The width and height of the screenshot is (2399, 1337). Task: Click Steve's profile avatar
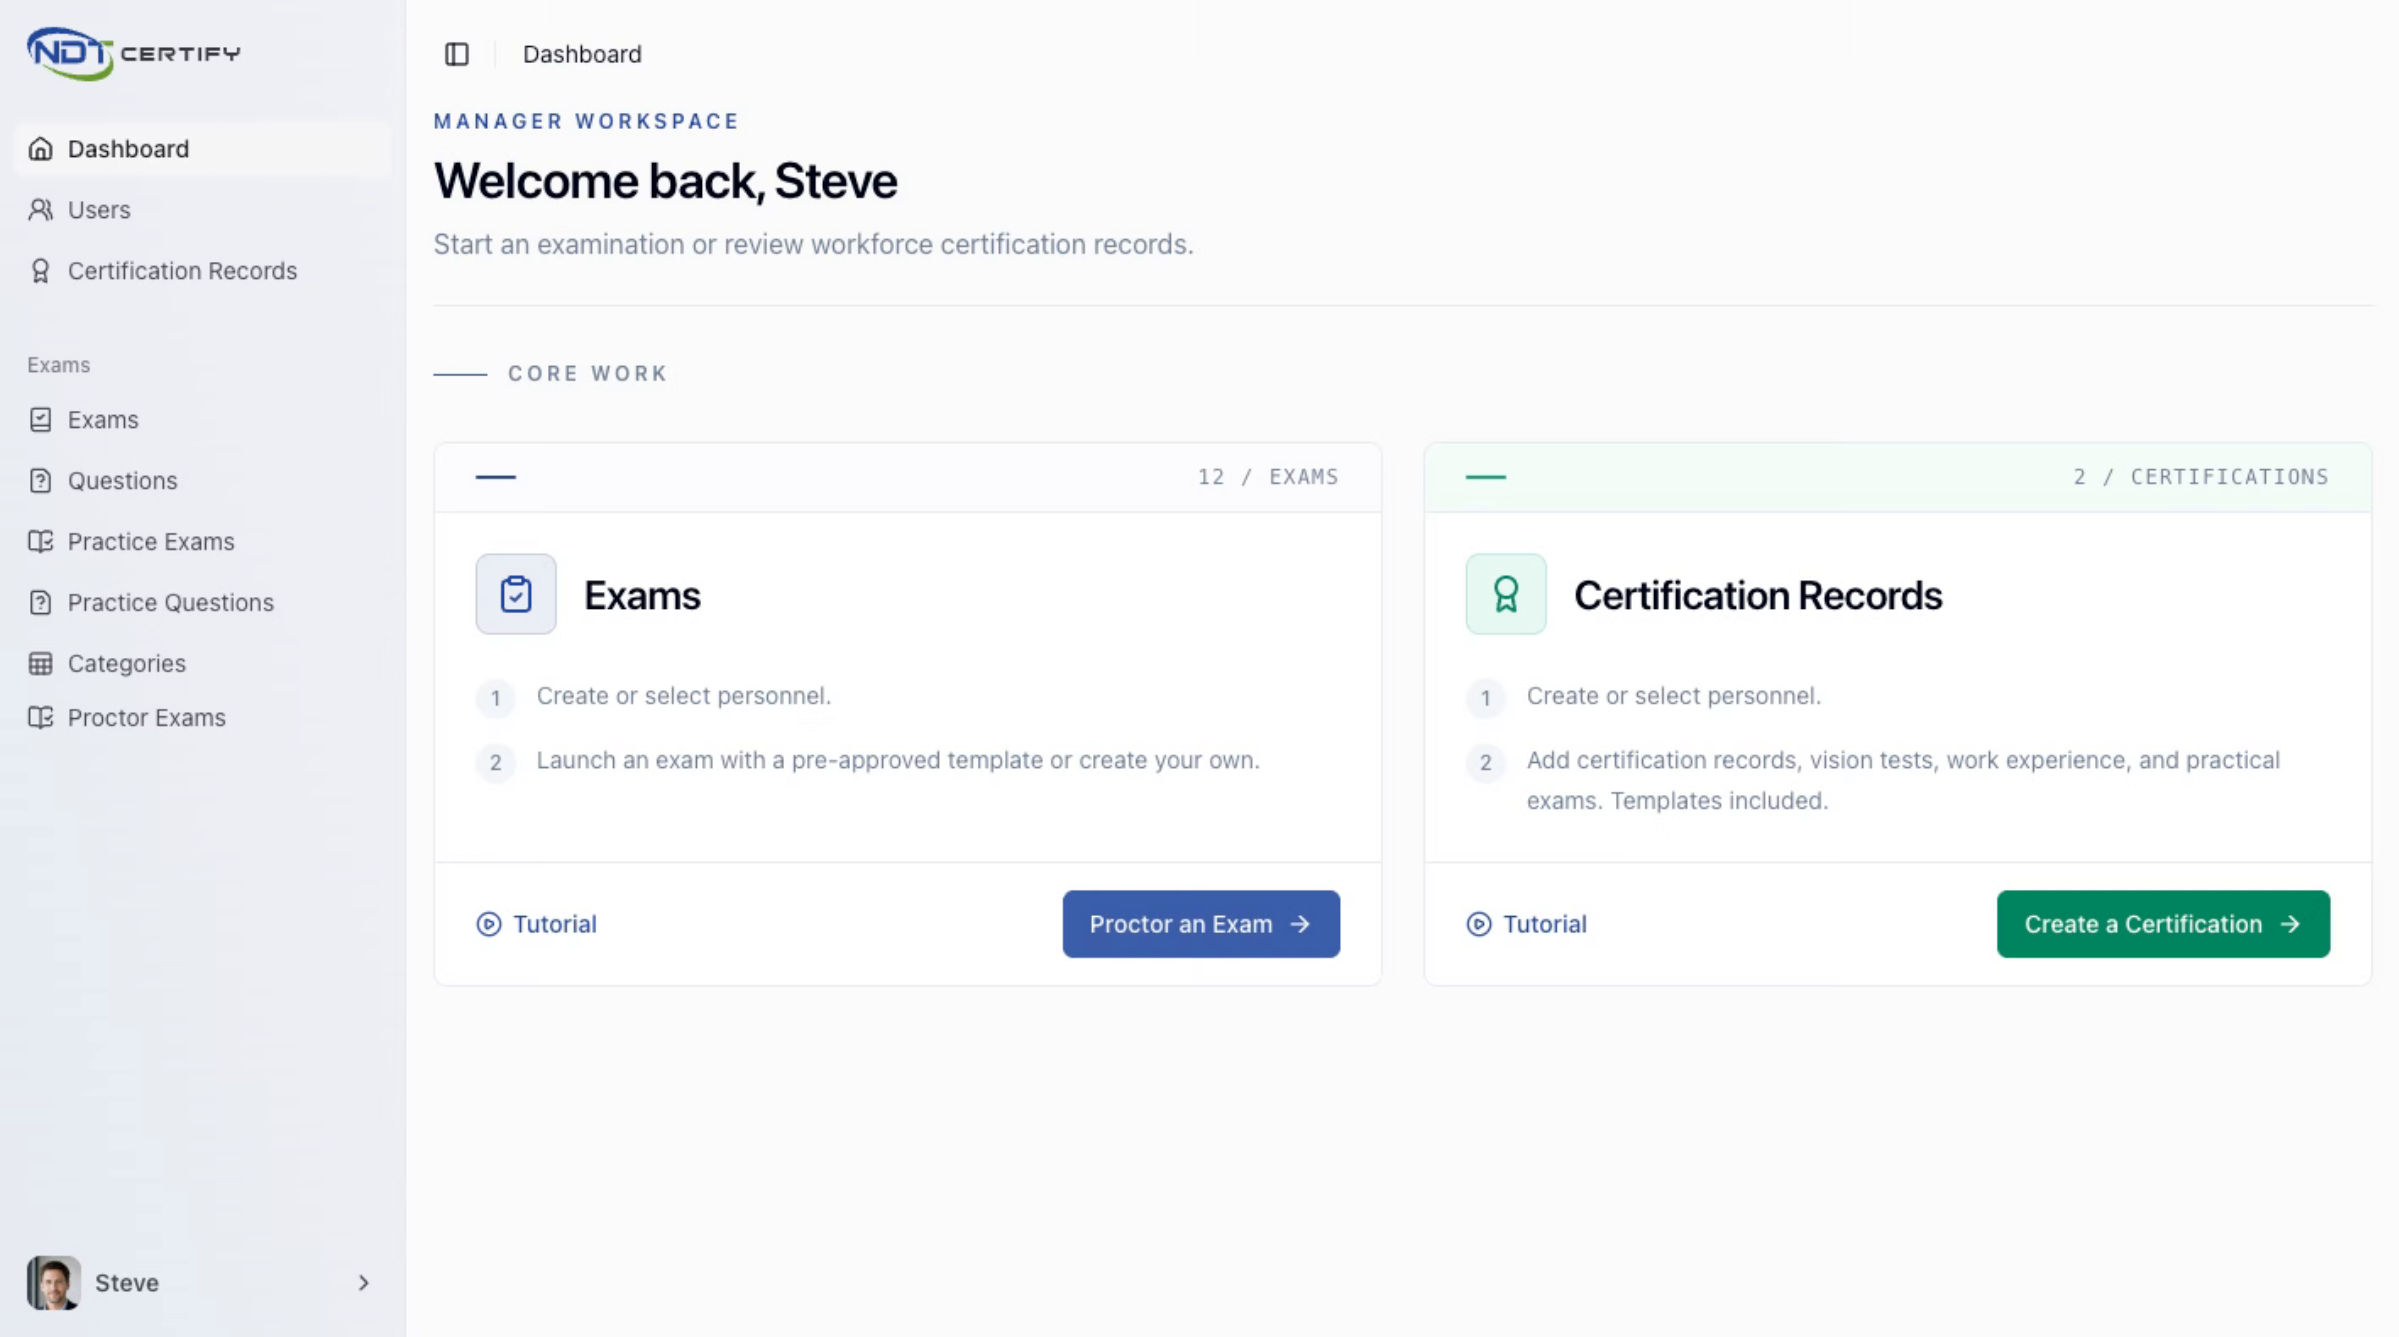[53, 1283]
